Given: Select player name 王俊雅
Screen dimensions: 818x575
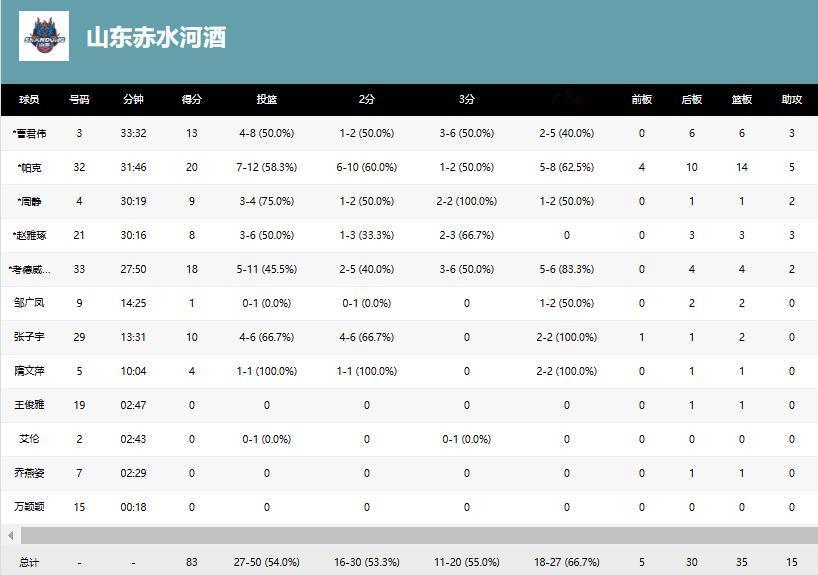Looking at the screenshot, I should pos(29,405).
